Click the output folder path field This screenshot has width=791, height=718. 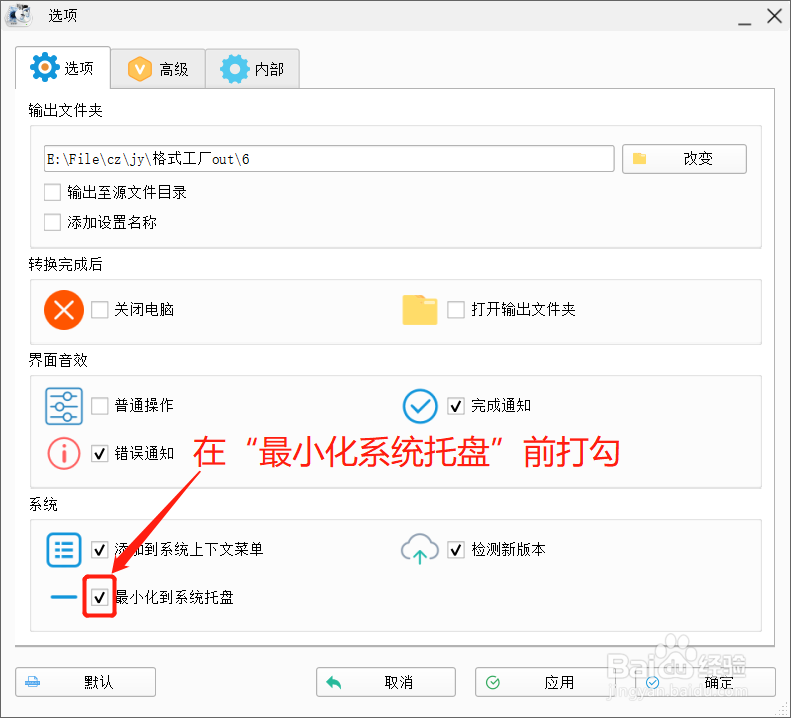[x=329, y=159]
